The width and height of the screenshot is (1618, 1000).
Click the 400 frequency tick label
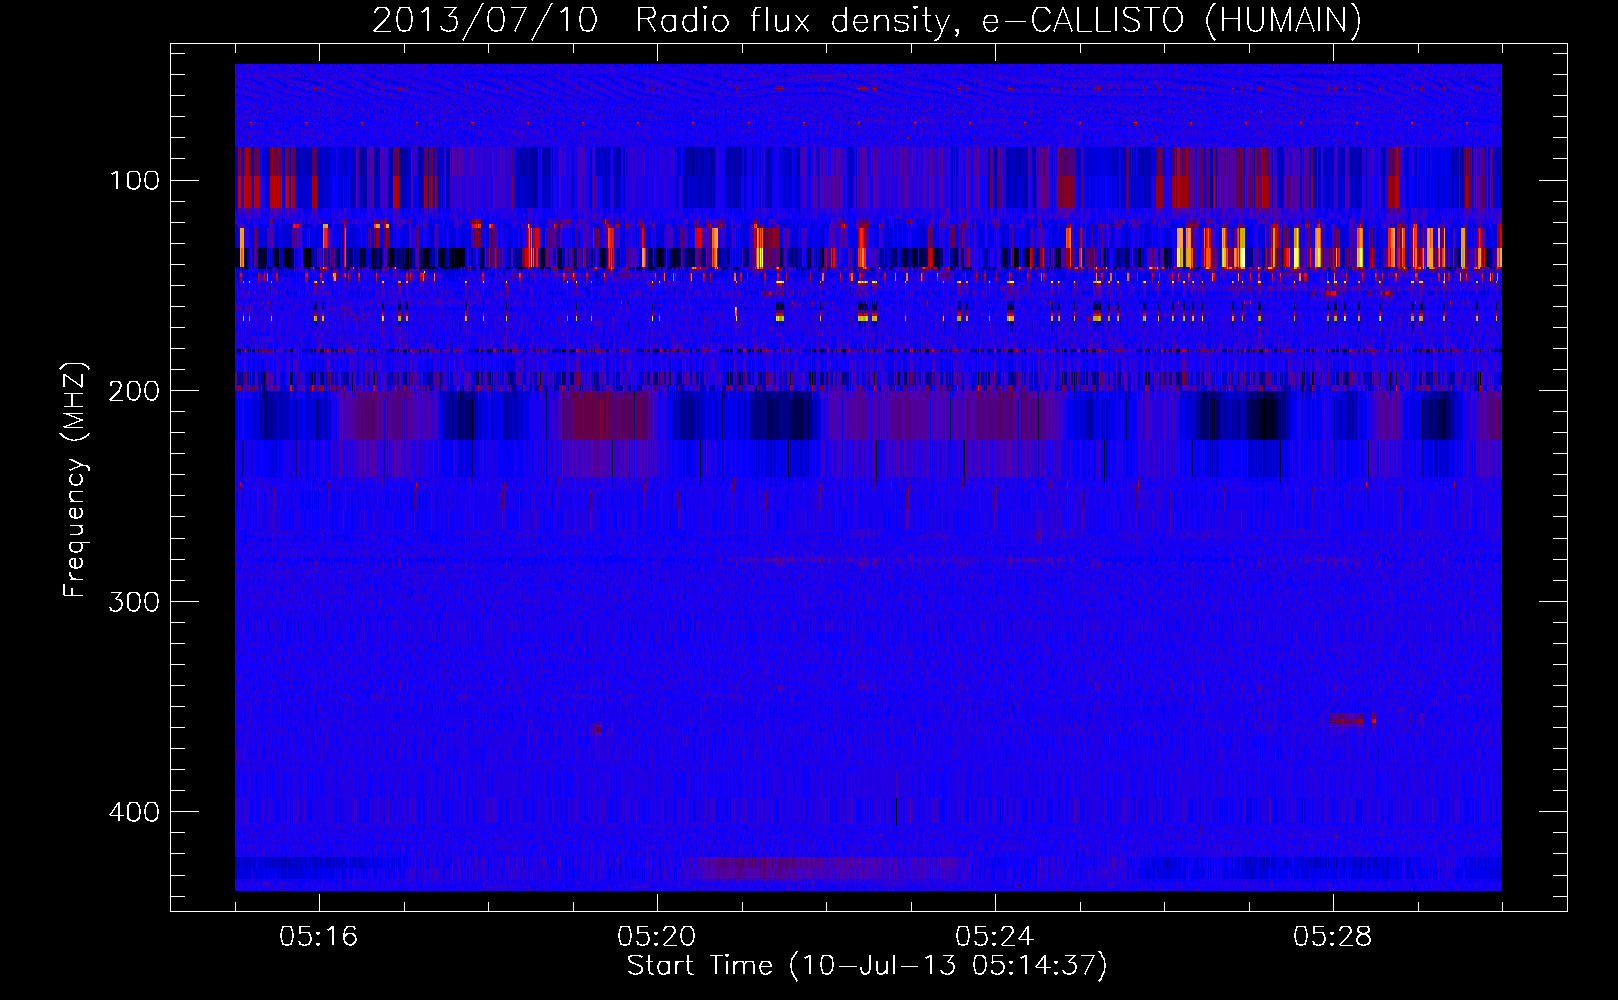135,811
